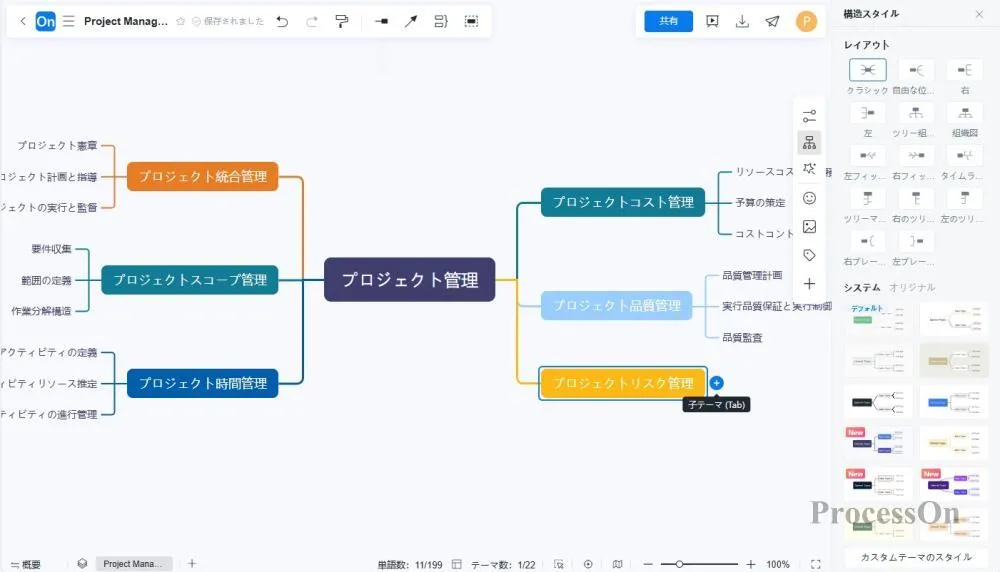Start presentation play mode

712,21
